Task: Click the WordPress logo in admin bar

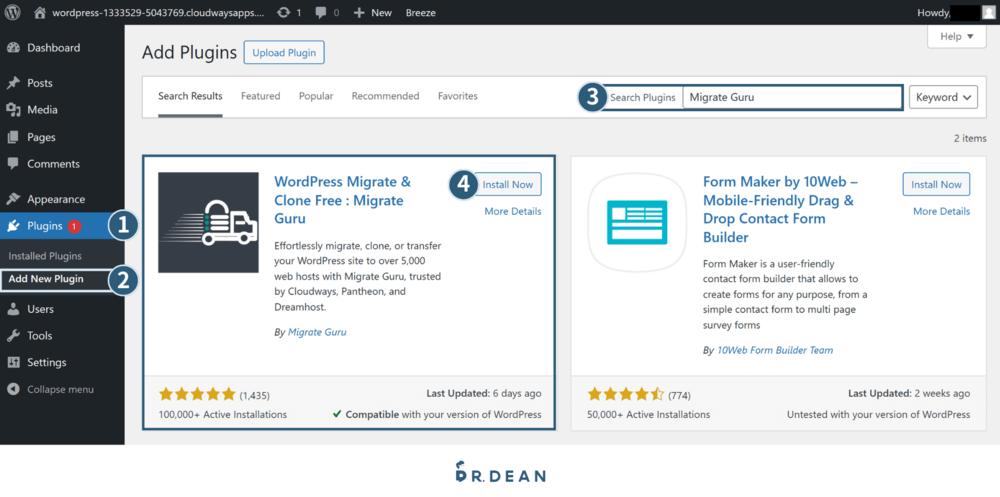Action: (13, 12)
